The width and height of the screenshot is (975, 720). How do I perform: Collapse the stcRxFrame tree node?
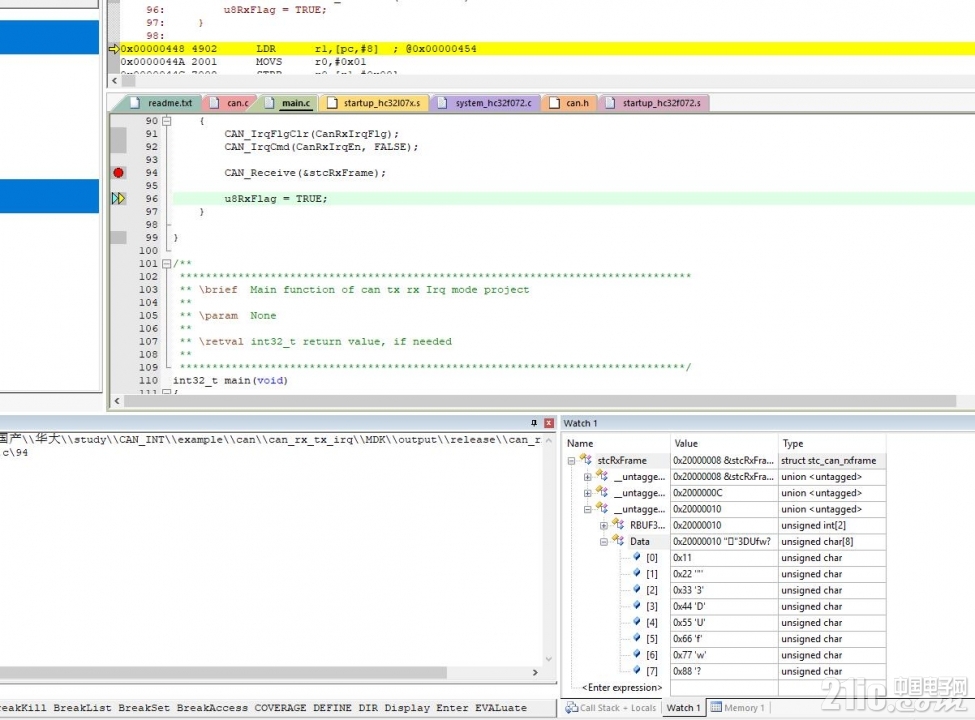click(x=571, y=461)
